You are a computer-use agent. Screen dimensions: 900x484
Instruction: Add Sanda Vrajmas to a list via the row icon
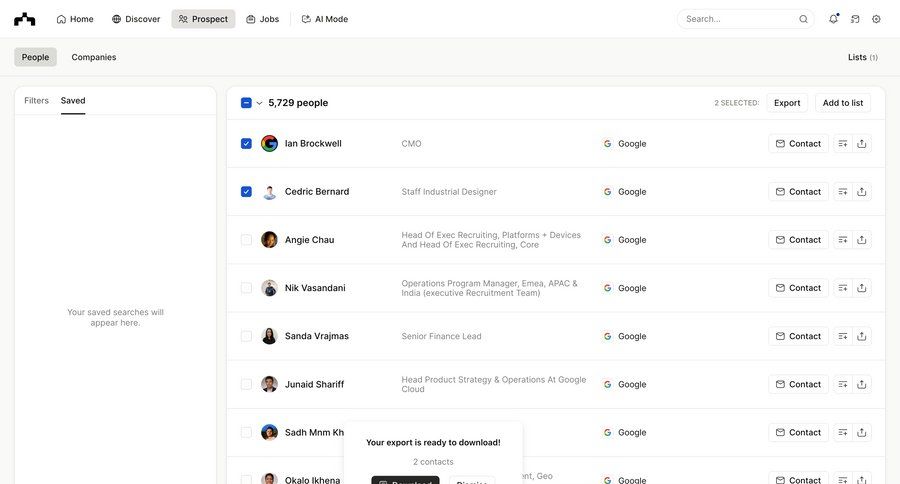click(843, 336)
